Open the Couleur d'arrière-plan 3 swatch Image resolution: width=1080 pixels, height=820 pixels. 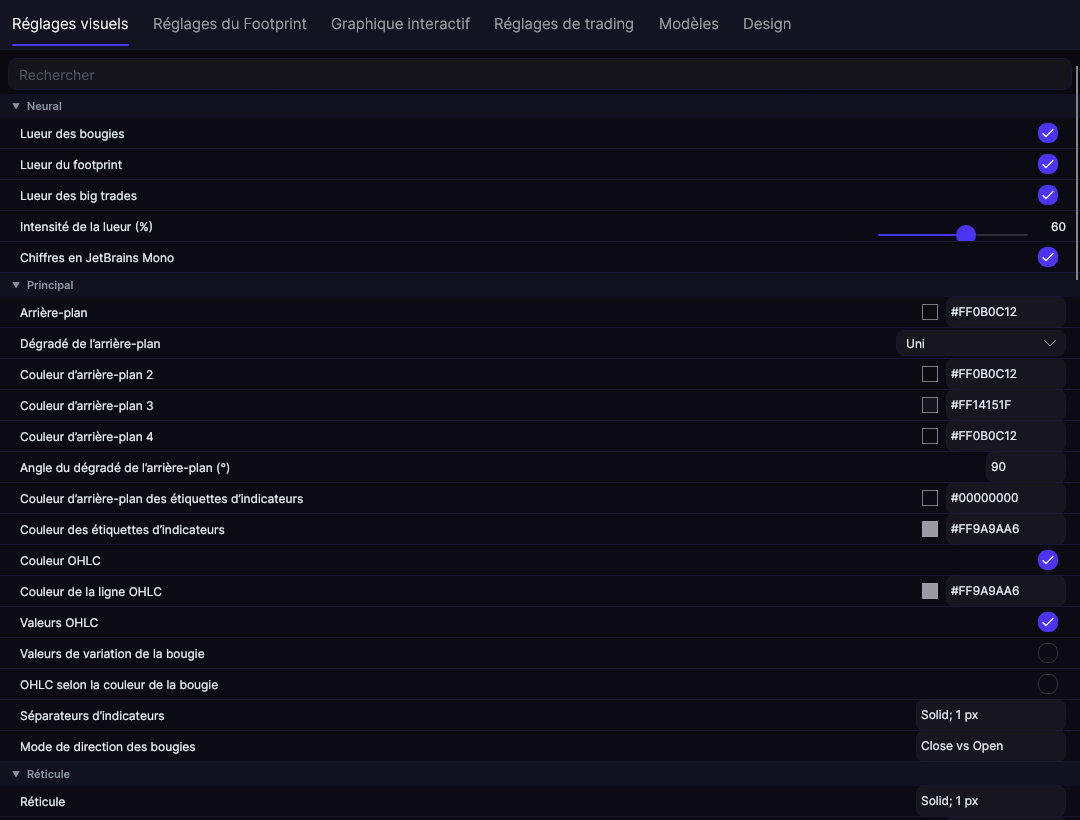pyautogui.click(x=930, y=405)
